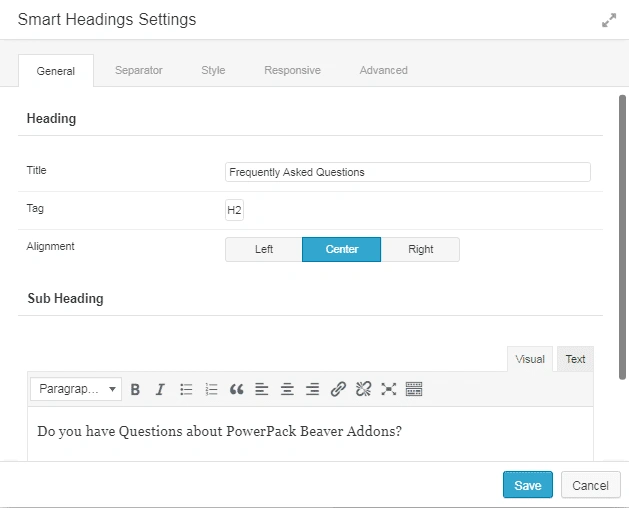Click the Title field with Frequently Asked Questions
The height and width of the screenshot is (508, 629).
(408, 172)
